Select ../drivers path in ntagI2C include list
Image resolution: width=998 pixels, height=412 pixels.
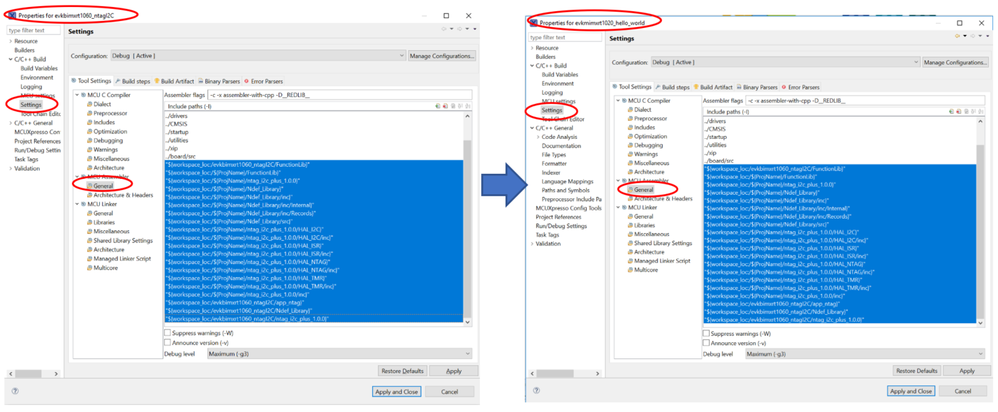(176, 116)
